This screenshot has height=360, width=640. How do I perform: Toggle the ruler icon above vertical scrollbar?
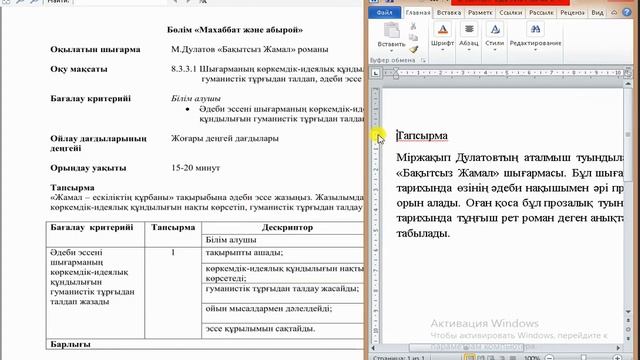[628, 73]
